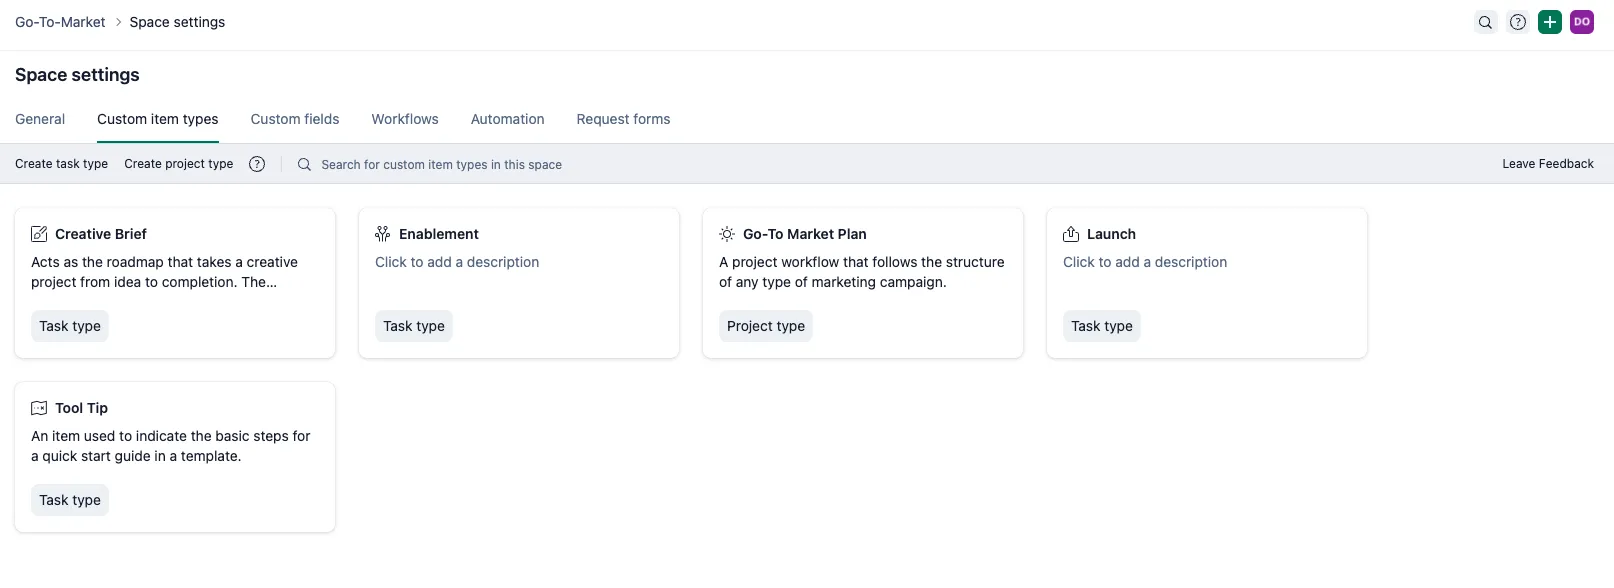Focus the custom item types search field
This screenshot has height=588, width=1614.
coord(441,164)
